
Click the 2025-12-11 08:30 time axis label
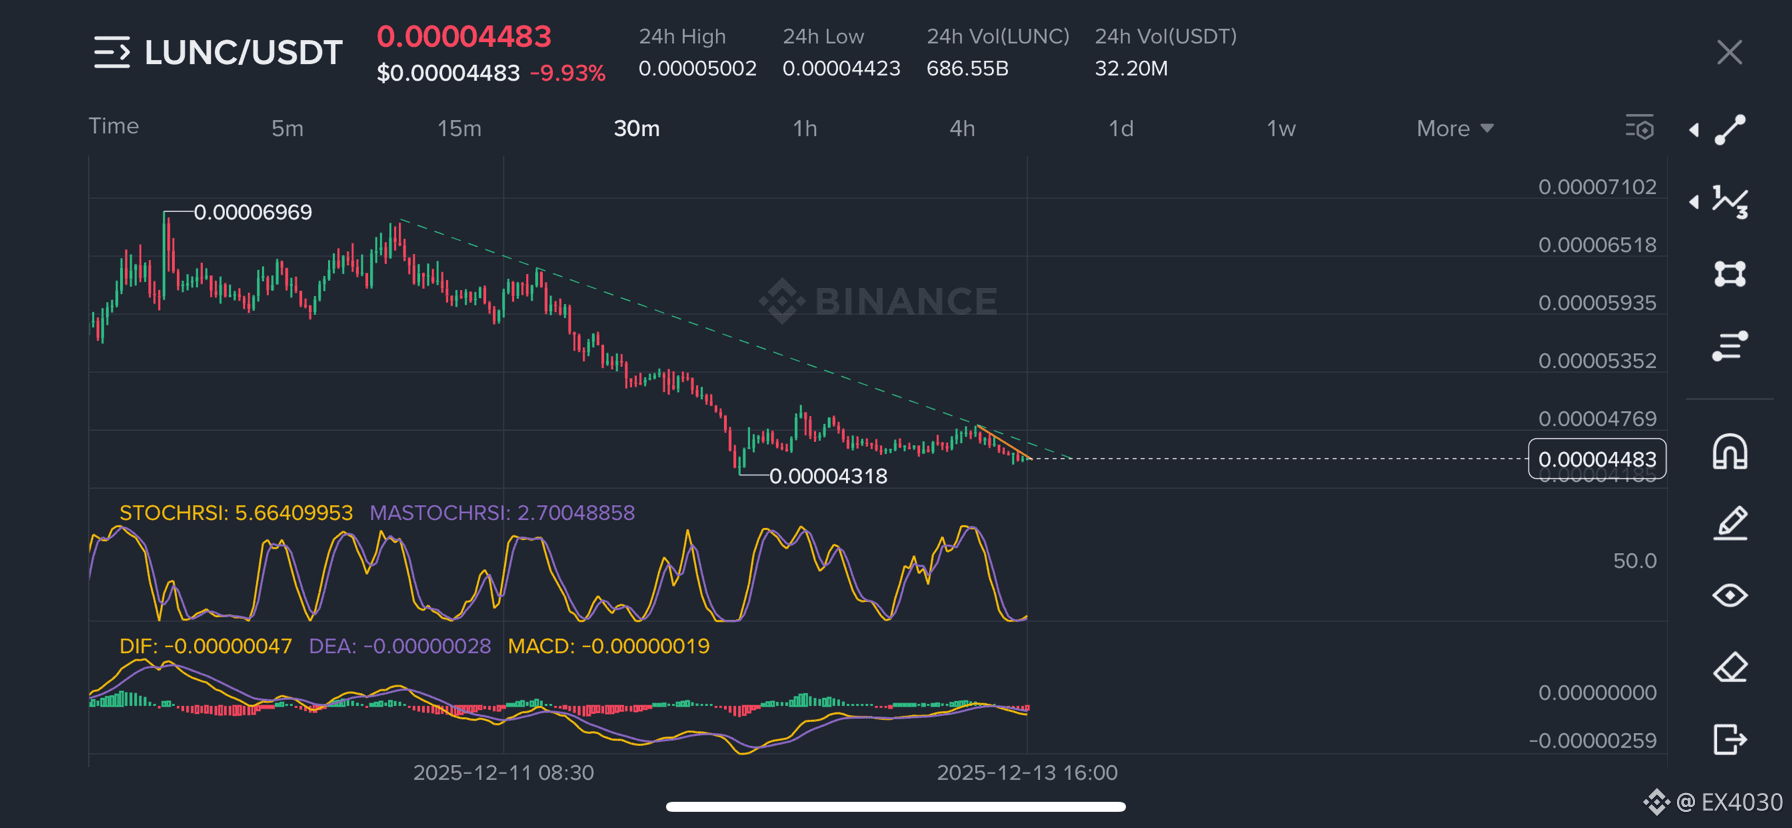503,773
